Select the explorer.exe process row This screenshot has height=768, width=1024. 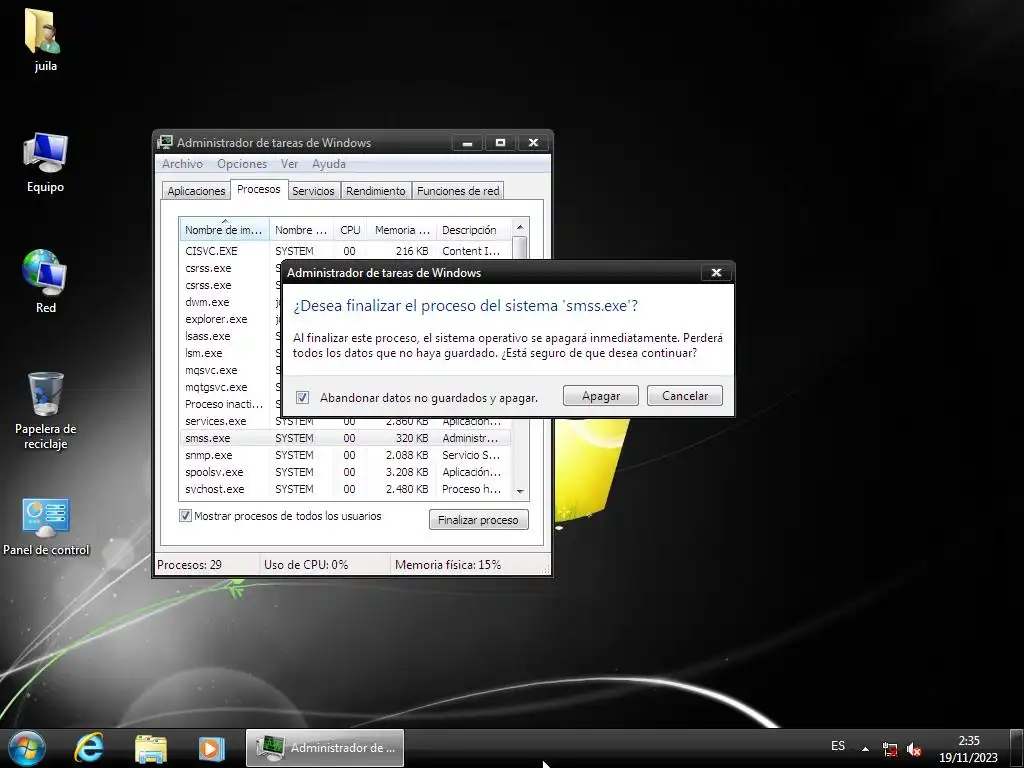[x=231, y=319]
